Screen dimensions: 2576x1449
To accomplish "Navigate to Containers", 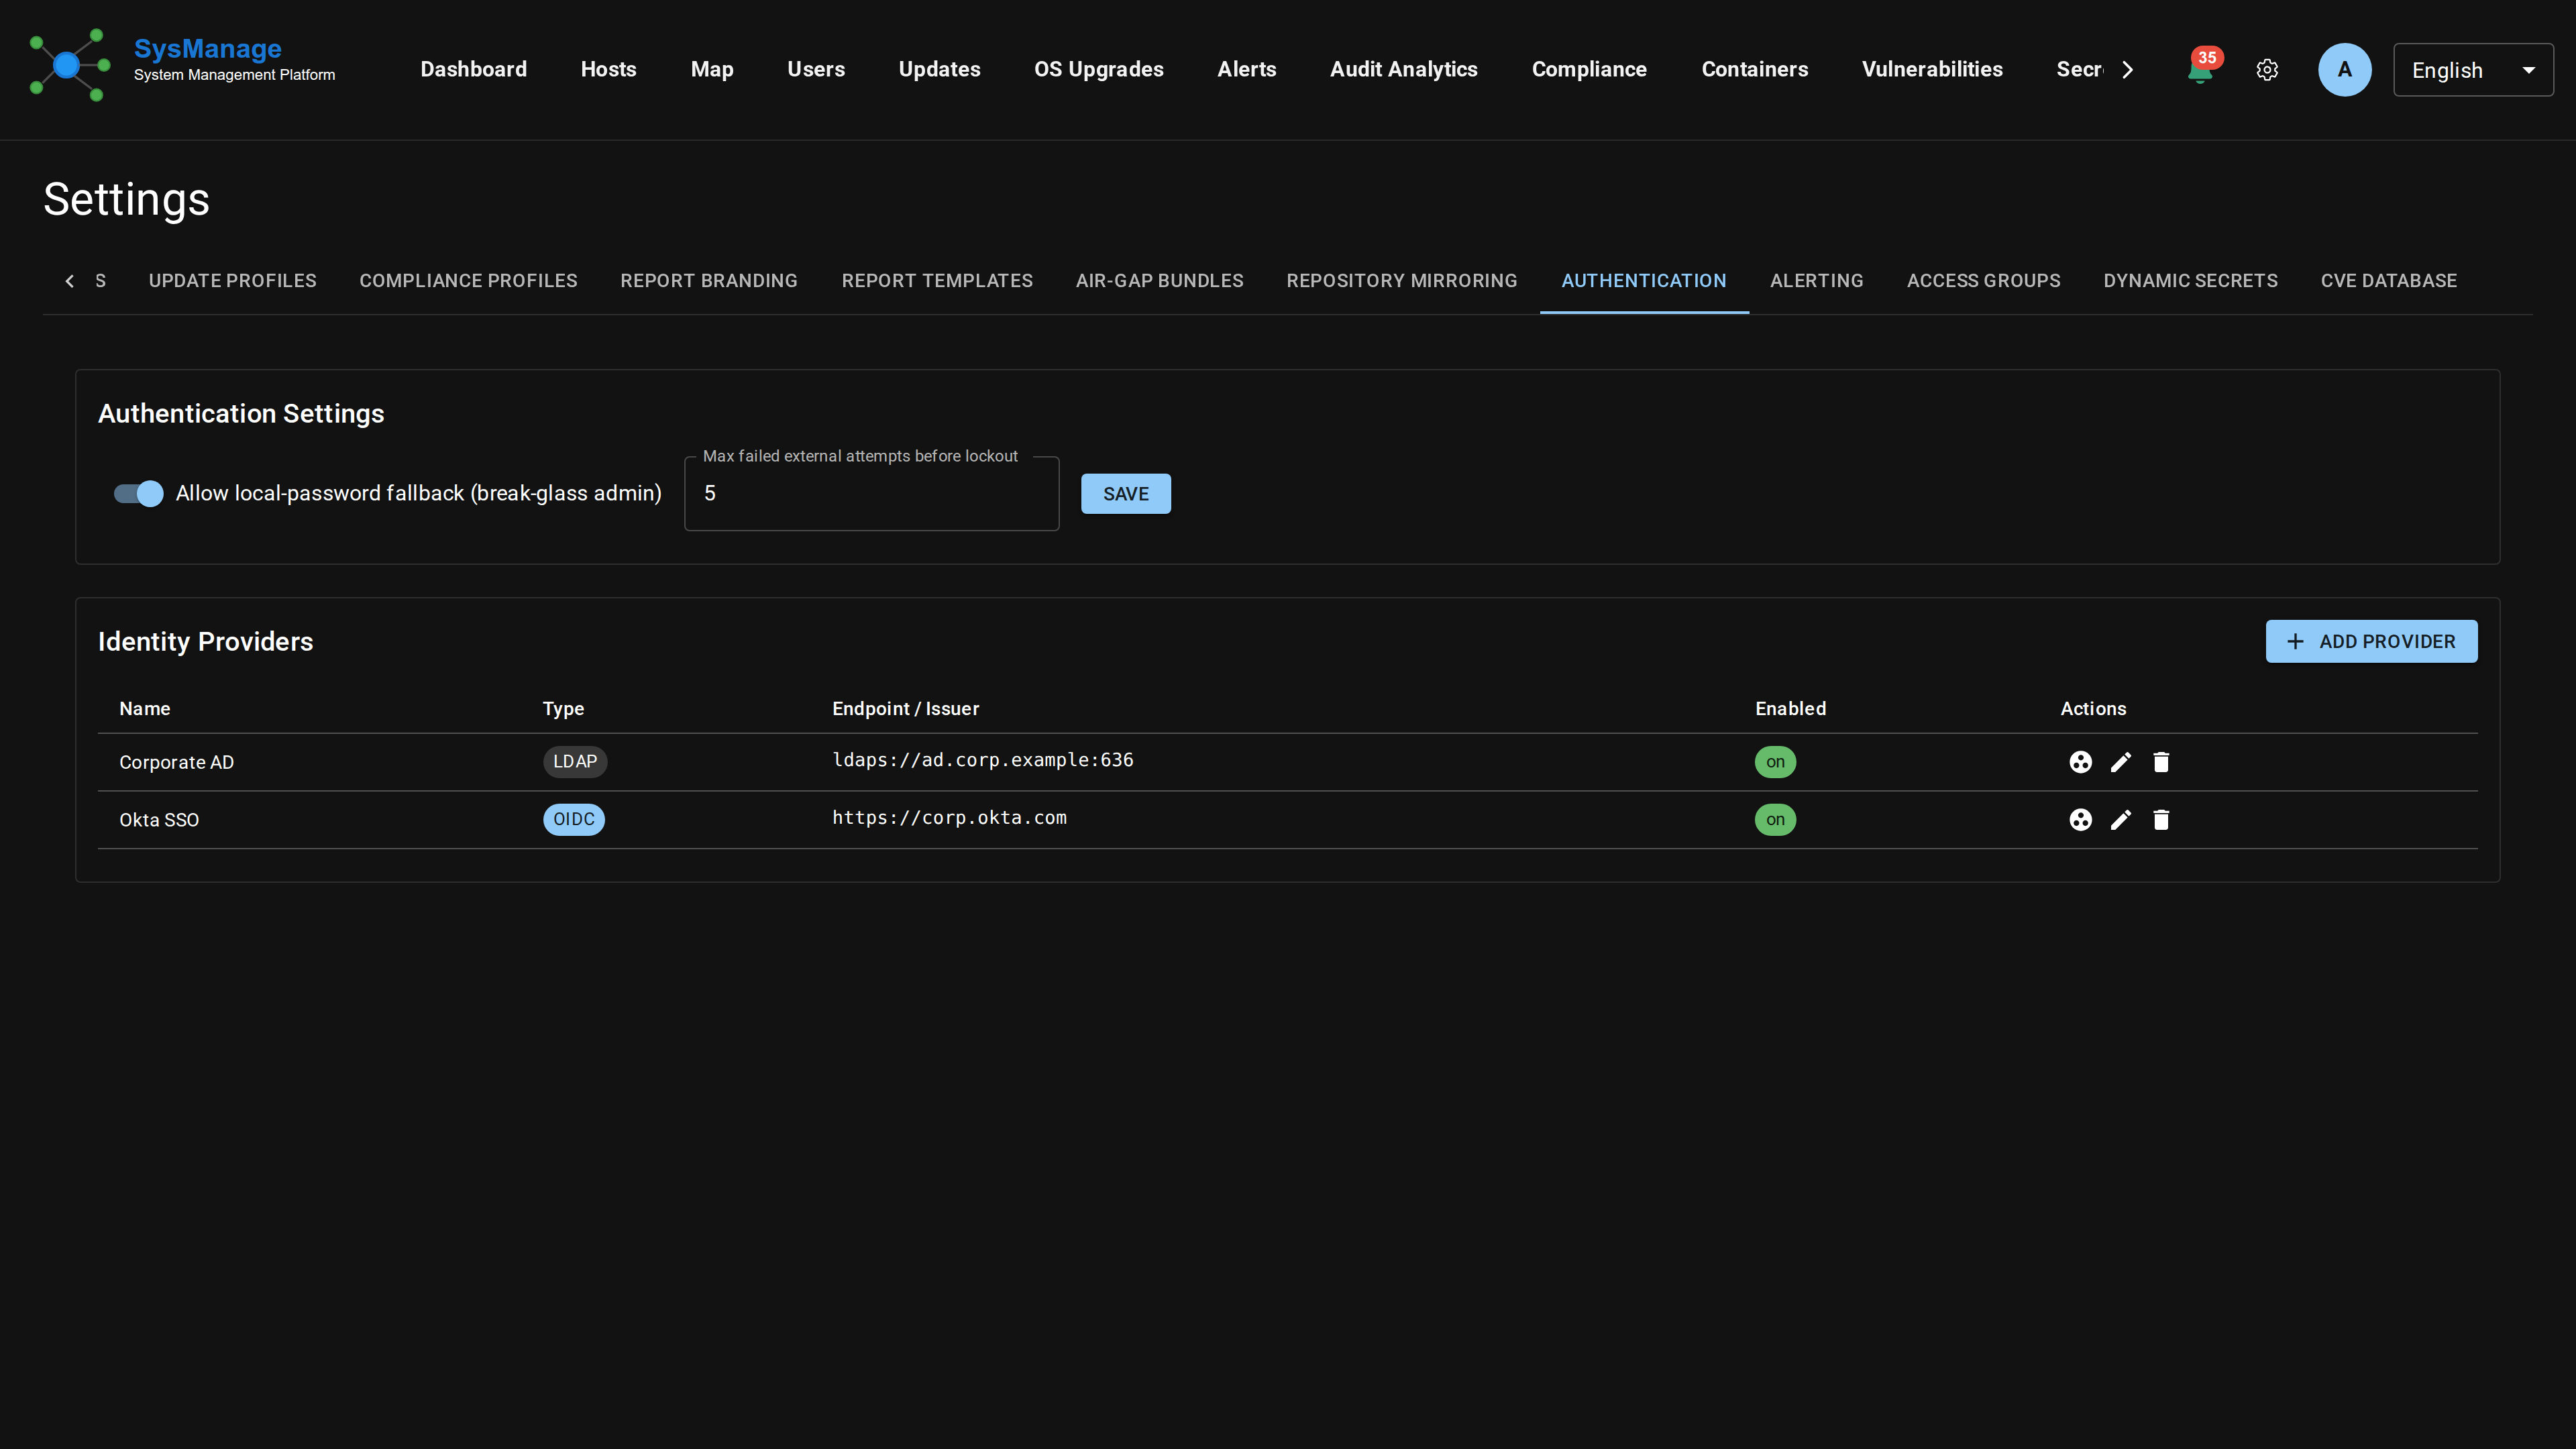I will point(1754,69).
